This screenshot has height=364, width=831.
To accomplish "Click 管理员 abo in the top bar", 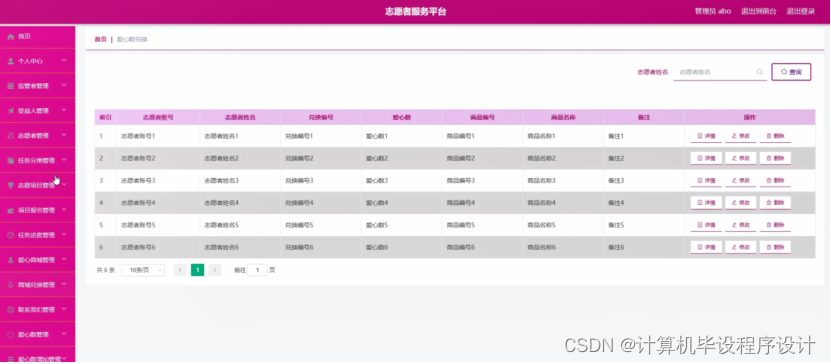I will tap(713, 11).
